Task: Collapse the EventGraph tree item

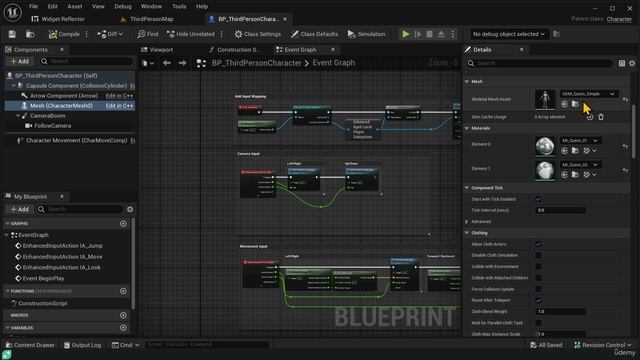Action: coord(7,235)
